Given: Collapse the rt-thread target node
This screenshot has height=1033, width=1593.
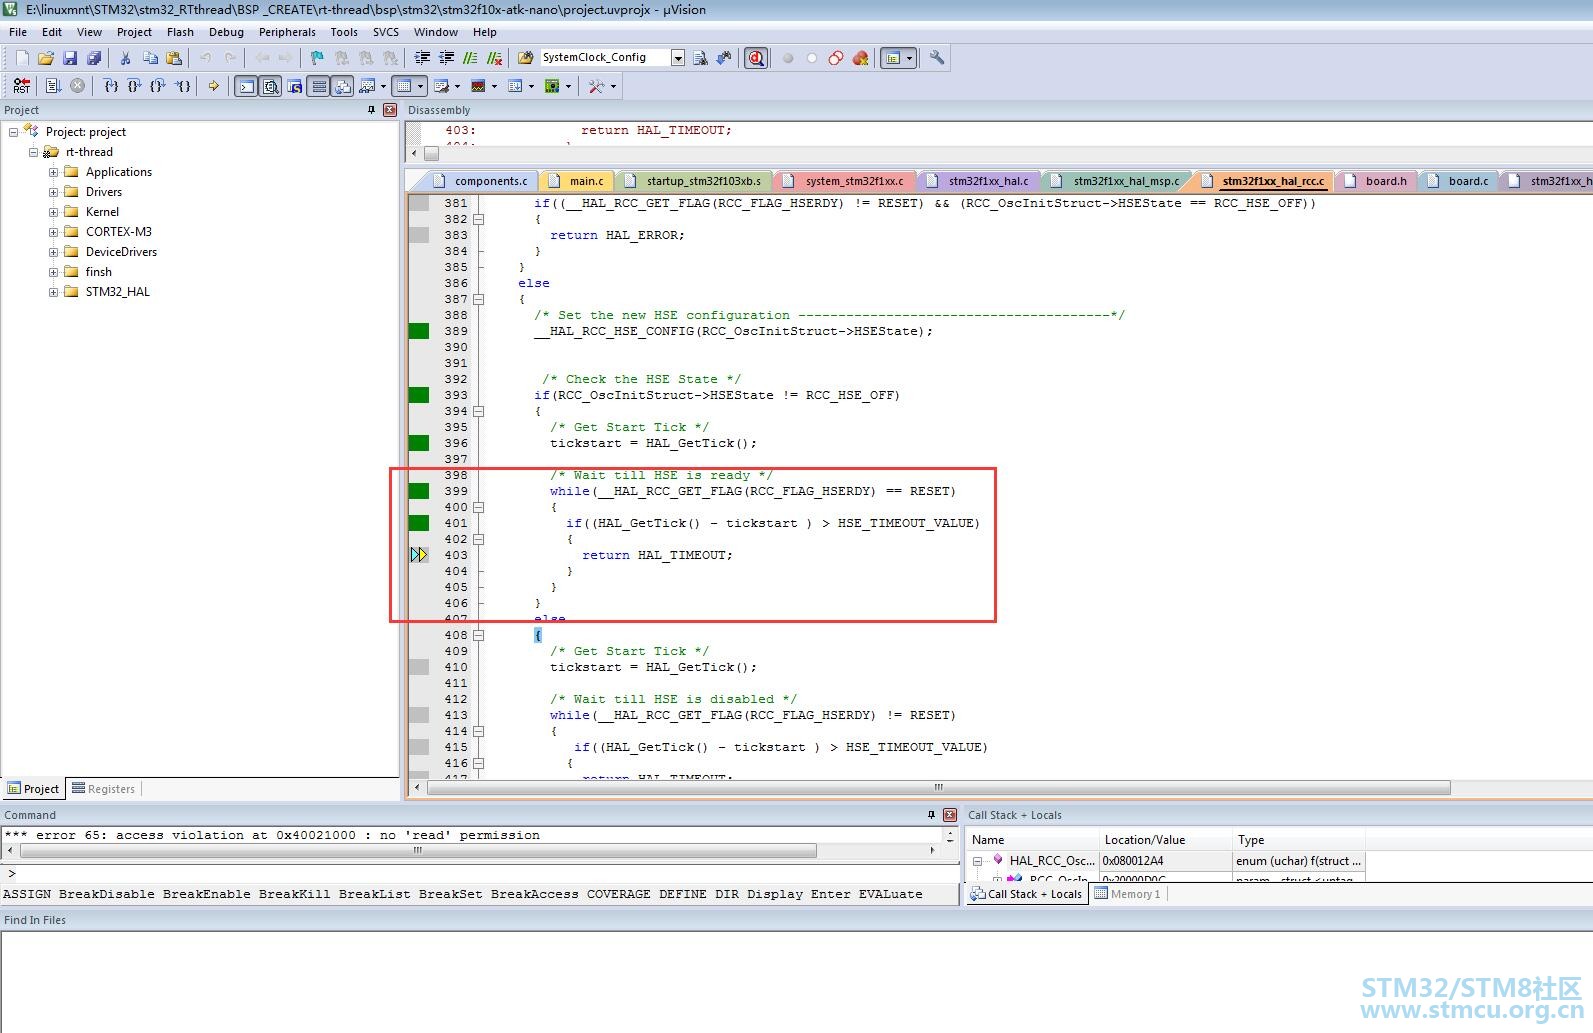Looking at the screenshot, I should (x=33, y=152).
